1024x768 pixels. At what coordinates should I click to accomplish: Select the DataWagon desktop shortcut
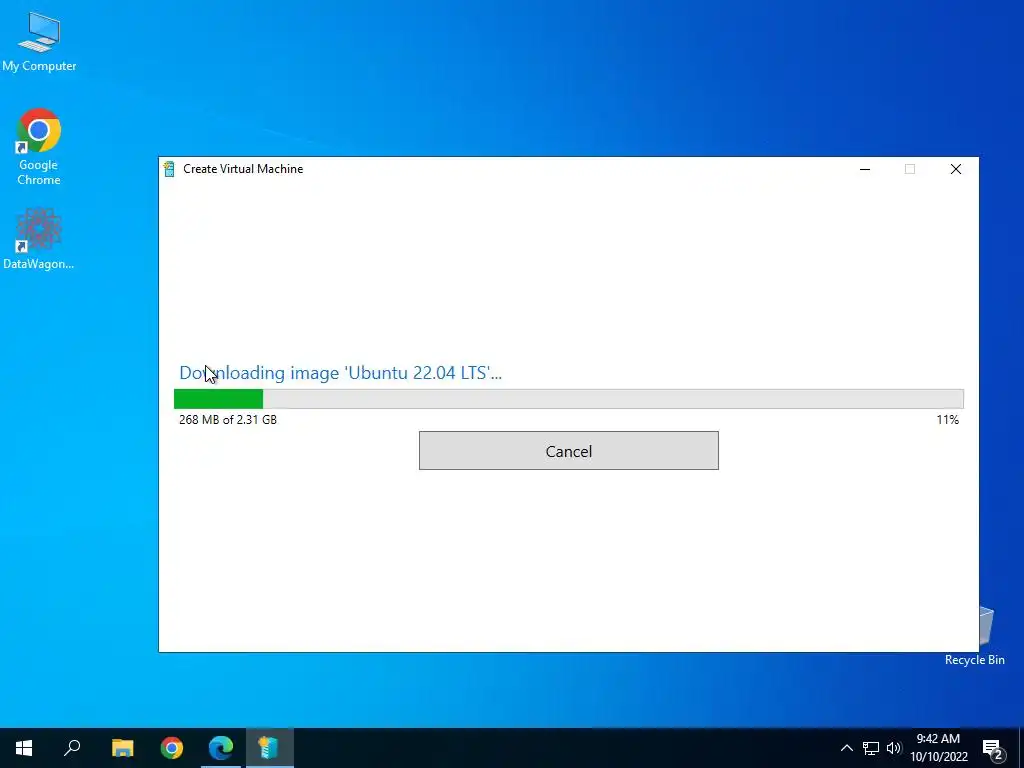coord(39,239)
